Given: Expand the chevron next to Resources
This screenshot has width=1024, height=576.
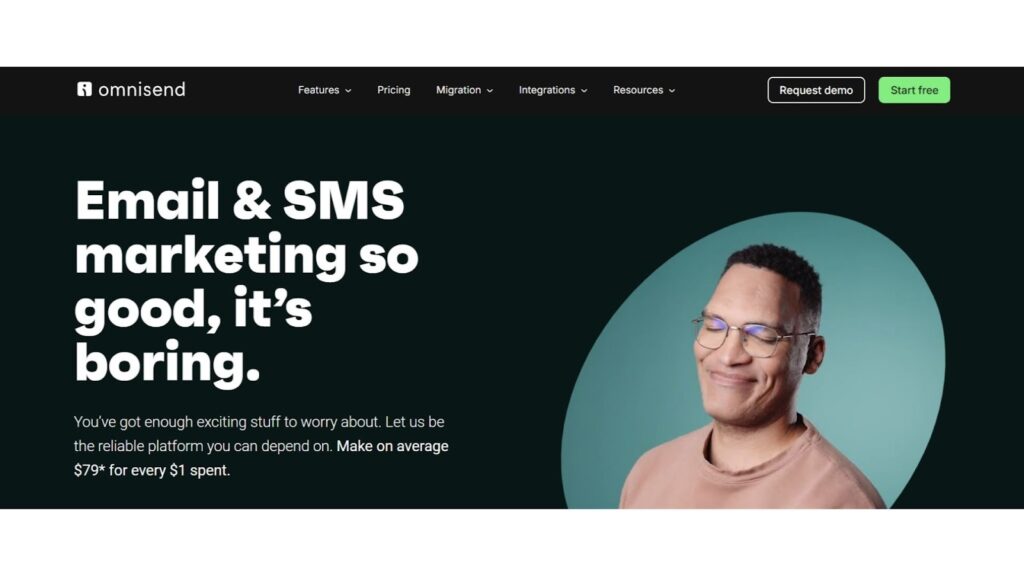Looking at the screenshot, I should click(x=672, y=91).
